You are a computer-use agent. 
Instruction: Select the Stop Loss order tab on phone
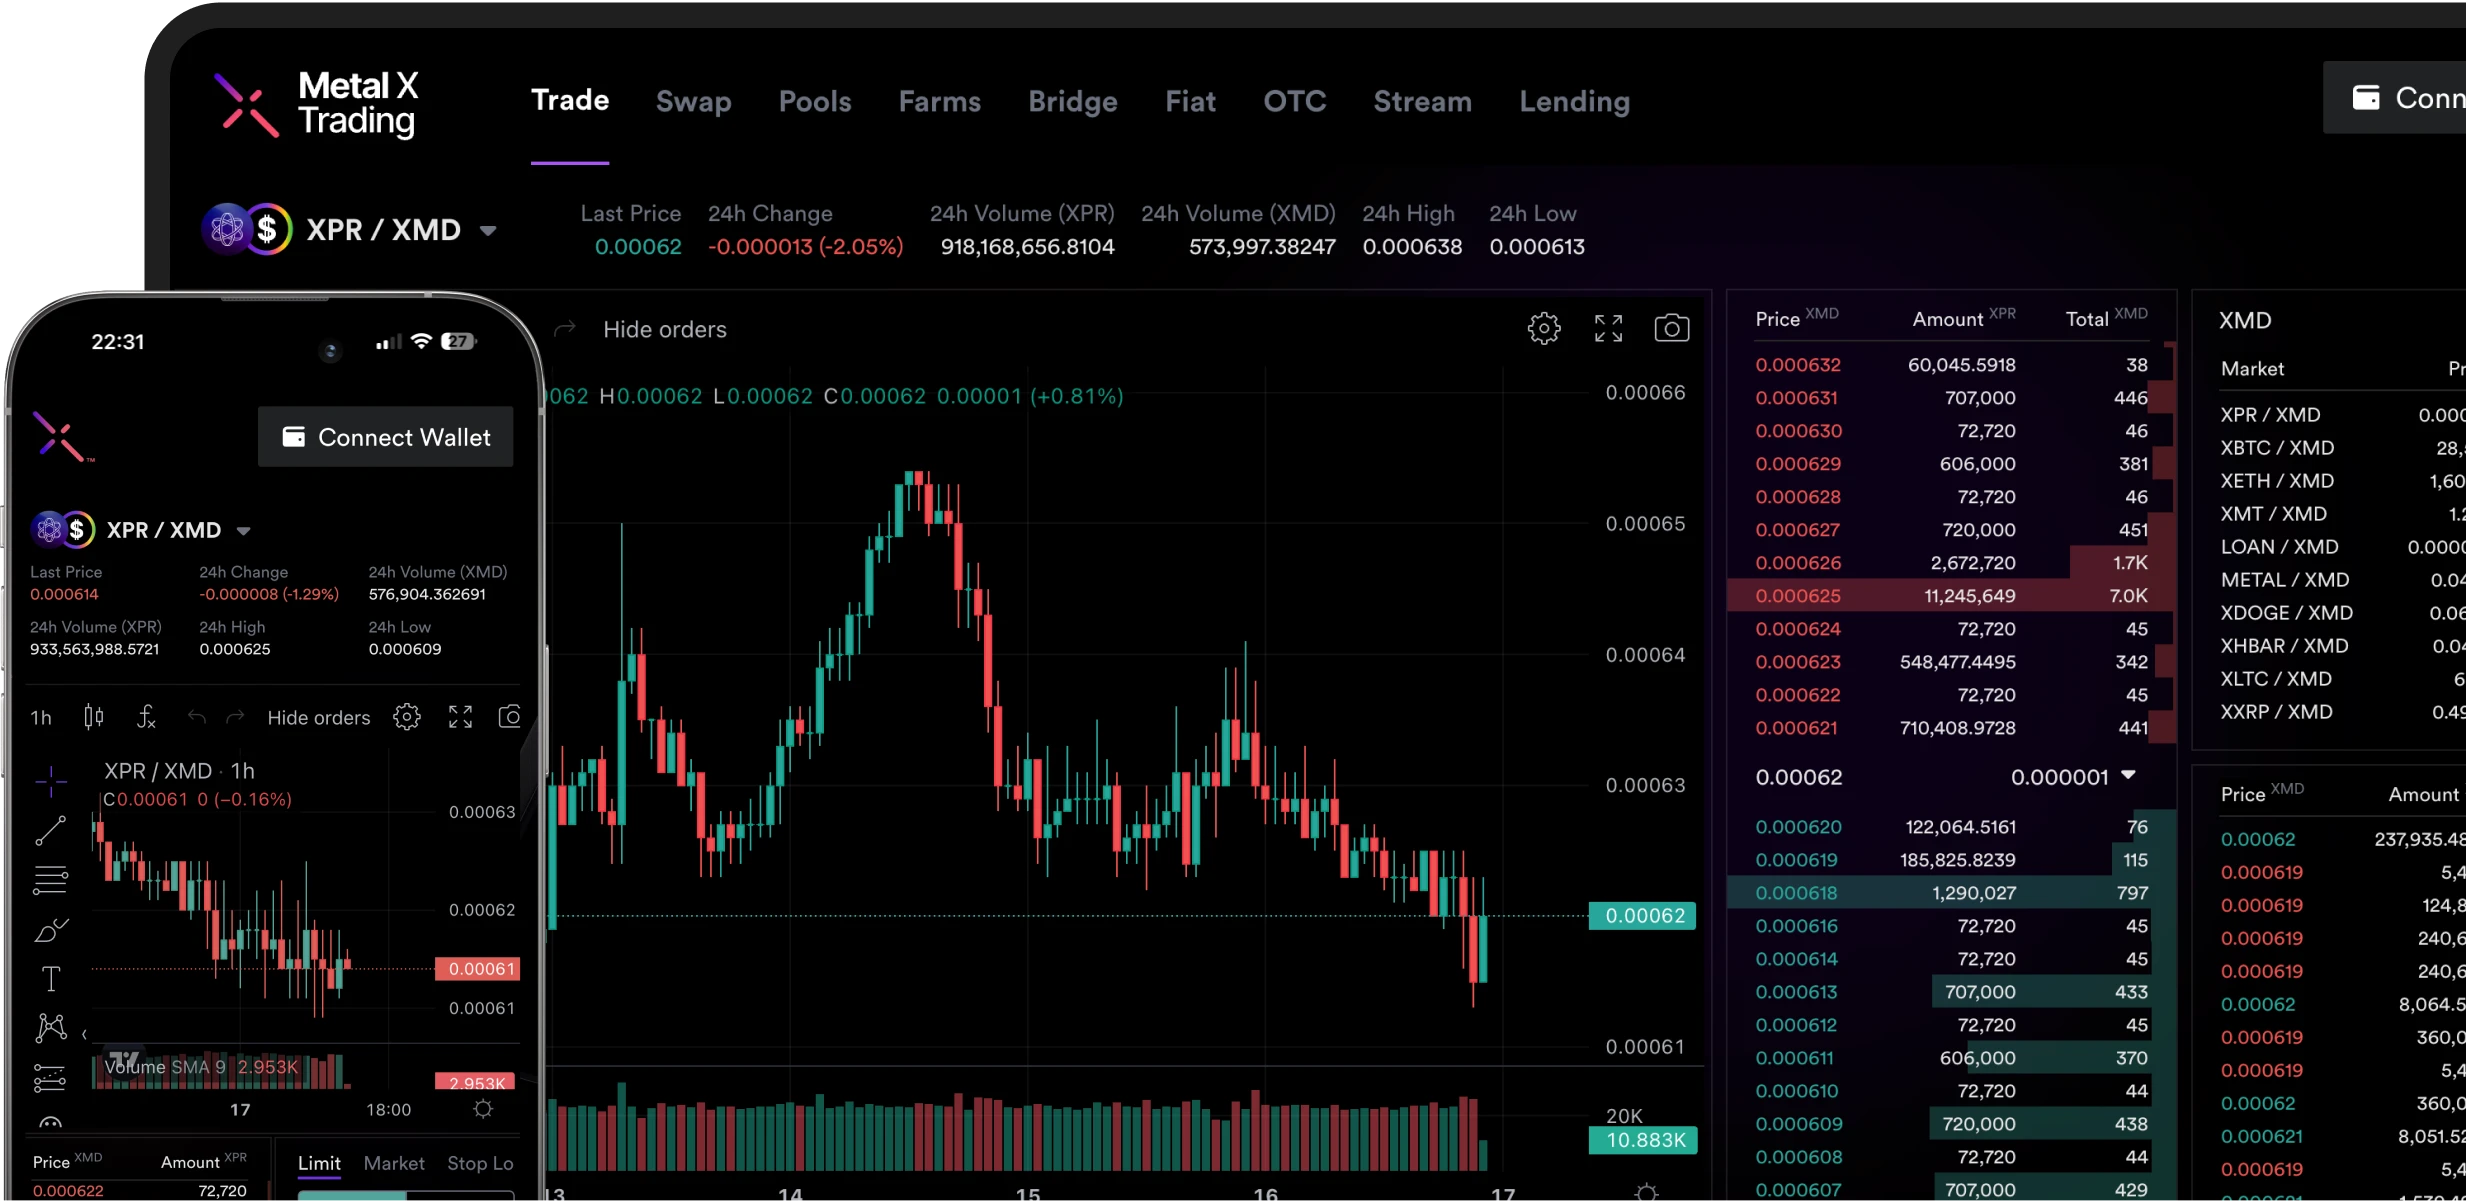[480, 1163]
